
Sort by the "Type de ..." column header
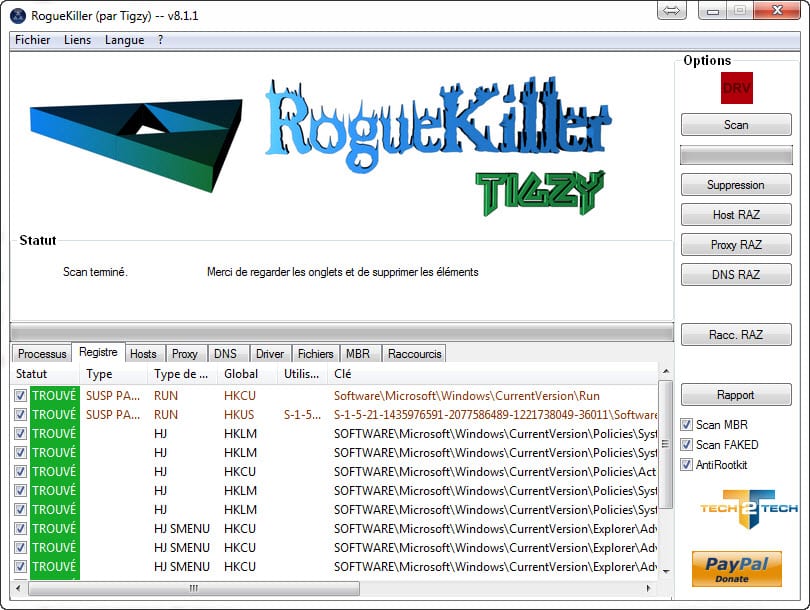pos(183,374)
